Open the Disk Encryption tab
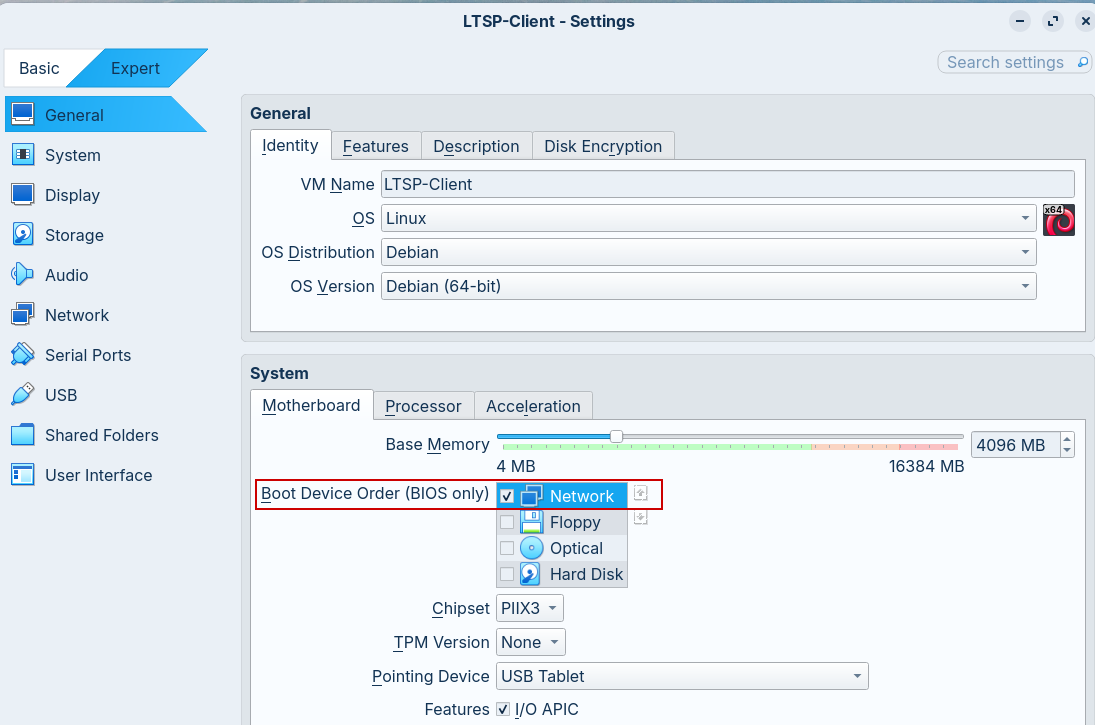 [603, 146]
